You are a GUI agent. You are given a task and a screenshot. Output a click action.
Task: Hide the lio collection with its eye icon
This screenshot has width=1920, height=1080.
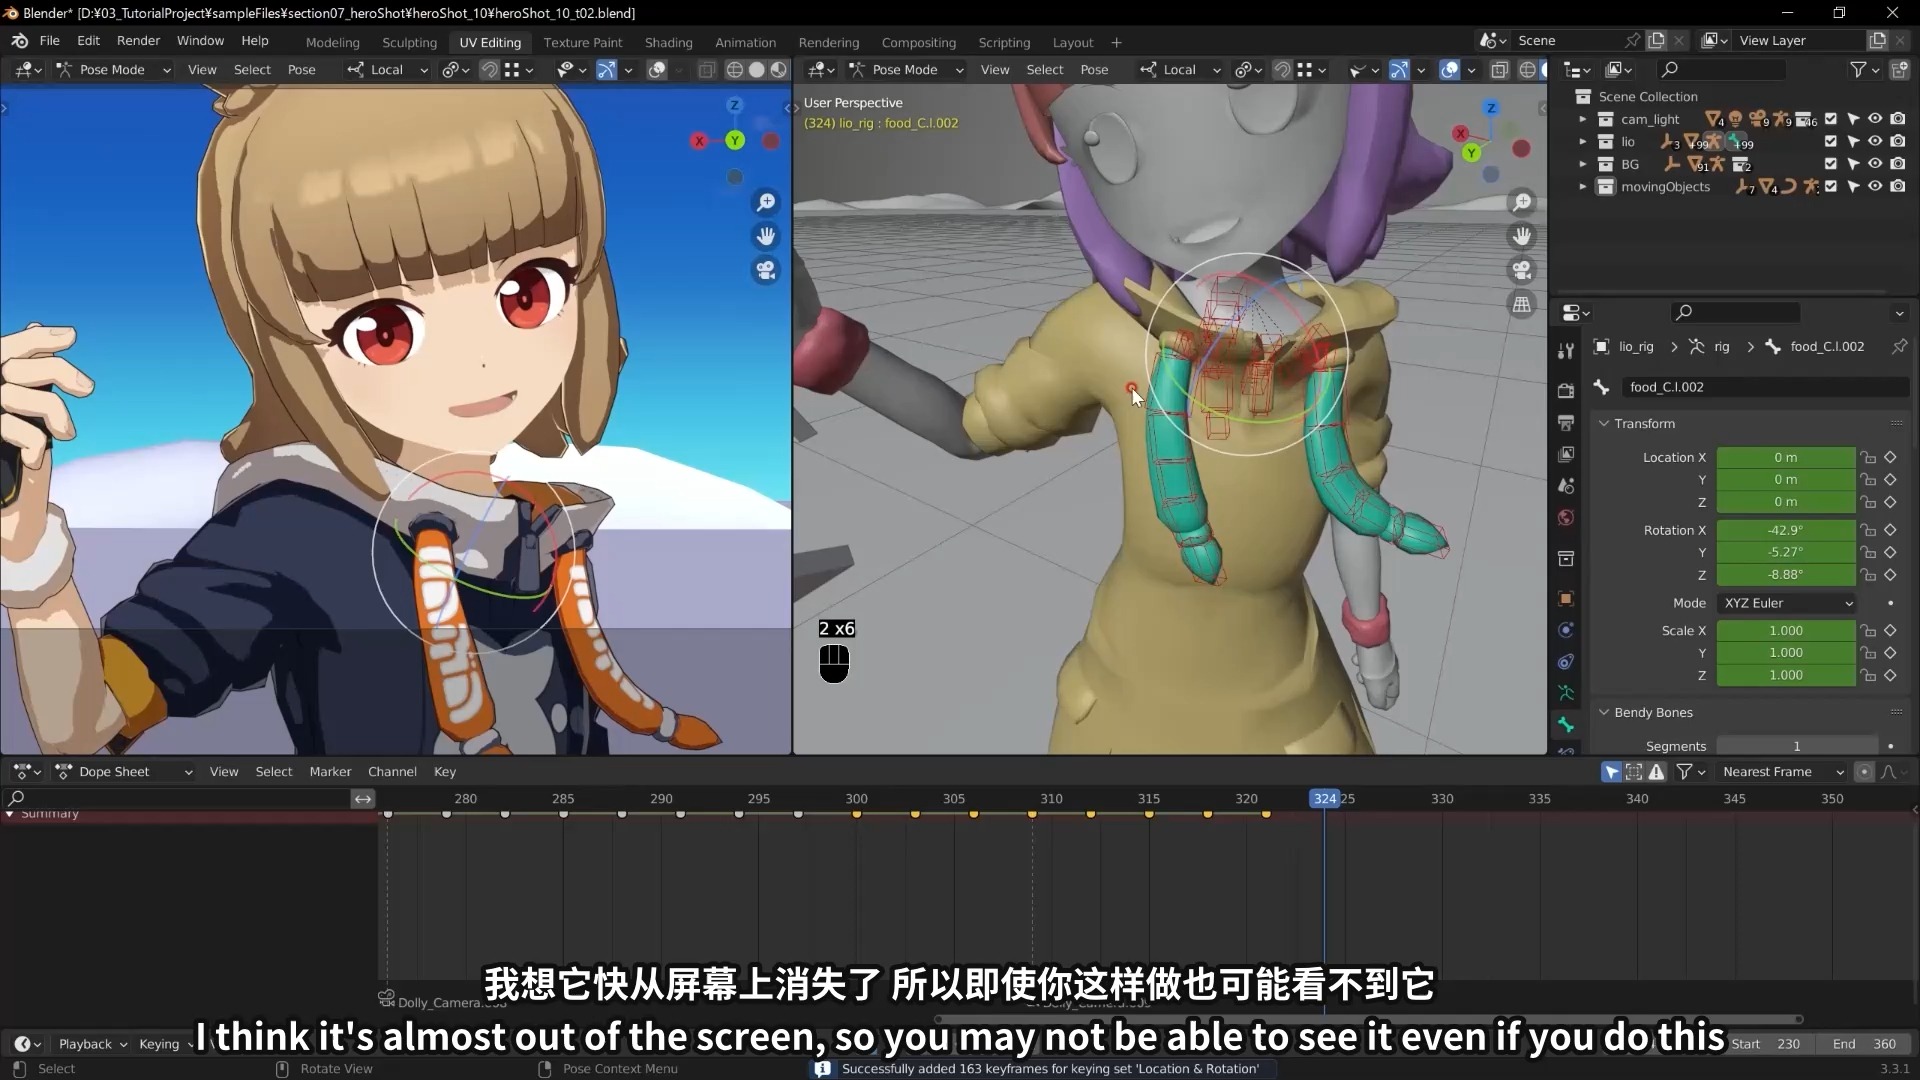(x=1875, y=141)
